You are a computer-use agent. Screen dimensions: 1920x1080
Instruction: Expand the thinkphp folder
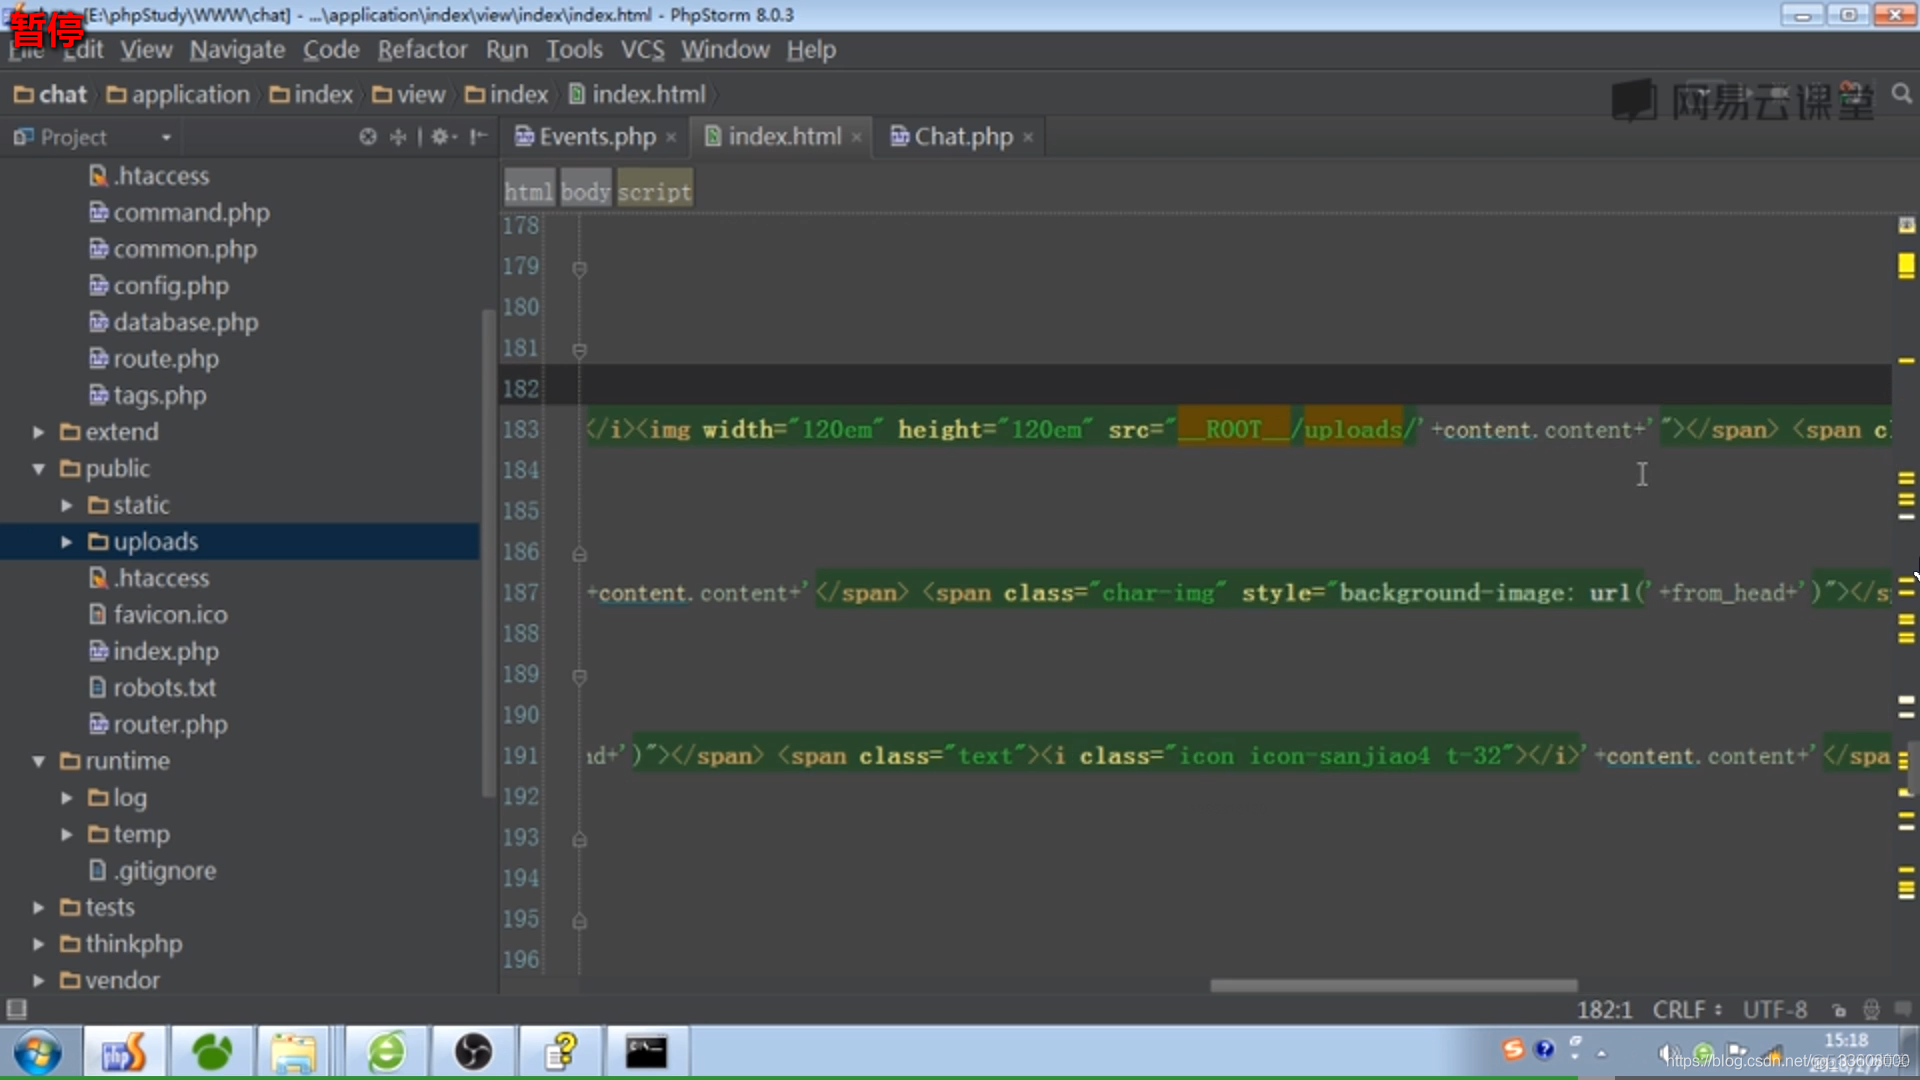point(38,944)
